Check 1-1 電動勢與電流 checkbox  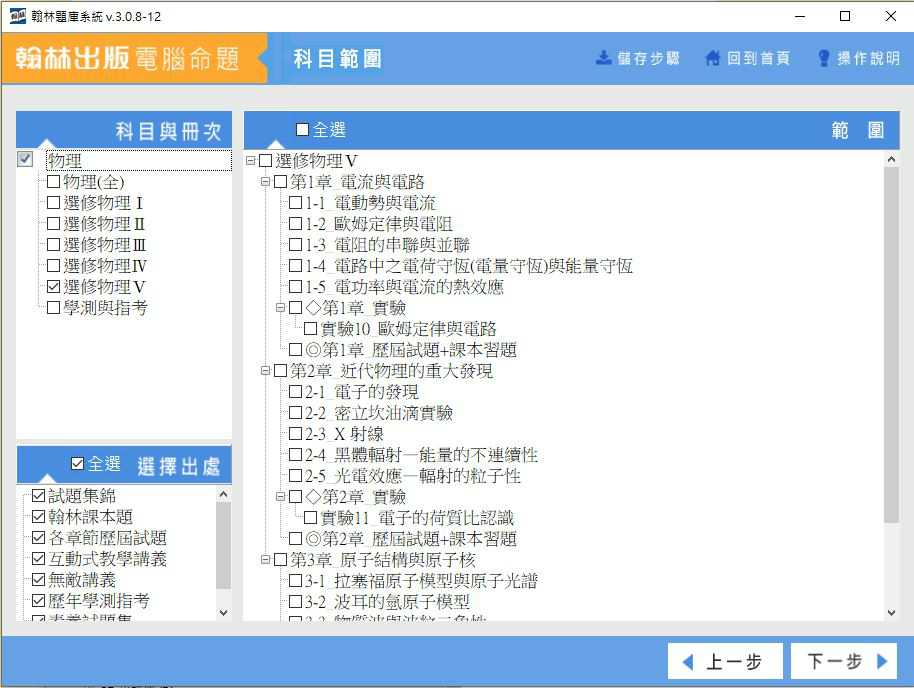pos(296,202)
